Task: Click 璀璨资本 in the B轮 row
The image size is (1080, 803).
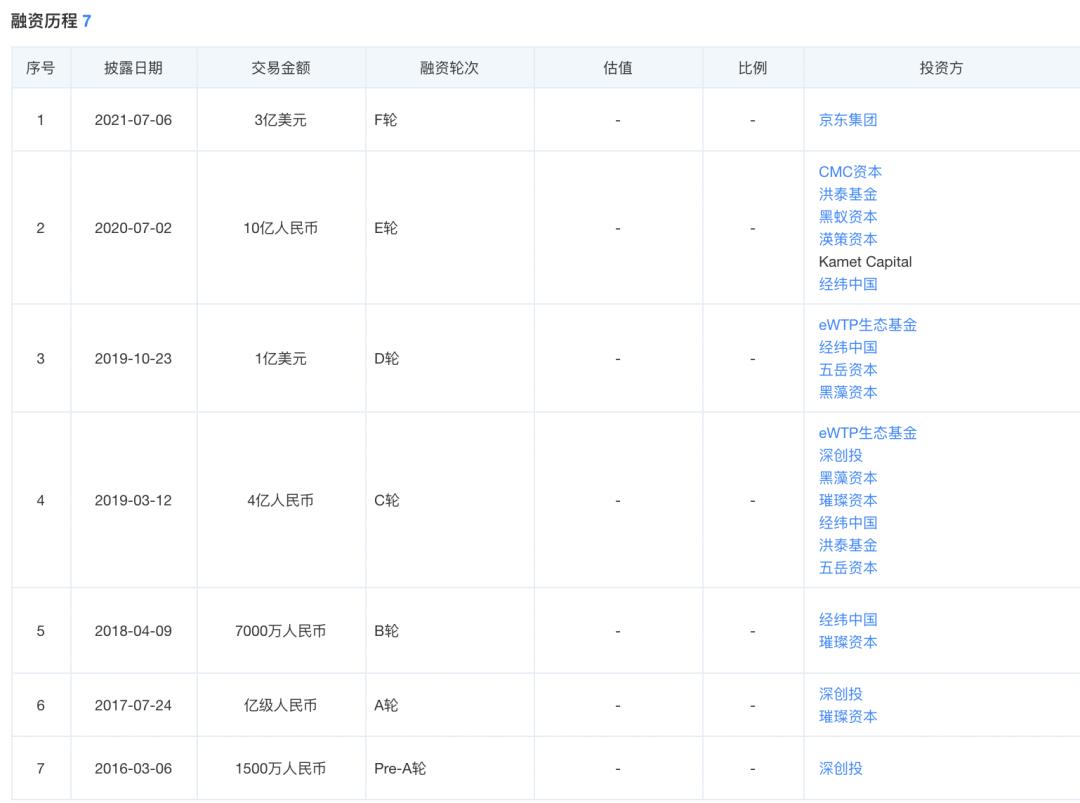Action: tap(847, 642)
